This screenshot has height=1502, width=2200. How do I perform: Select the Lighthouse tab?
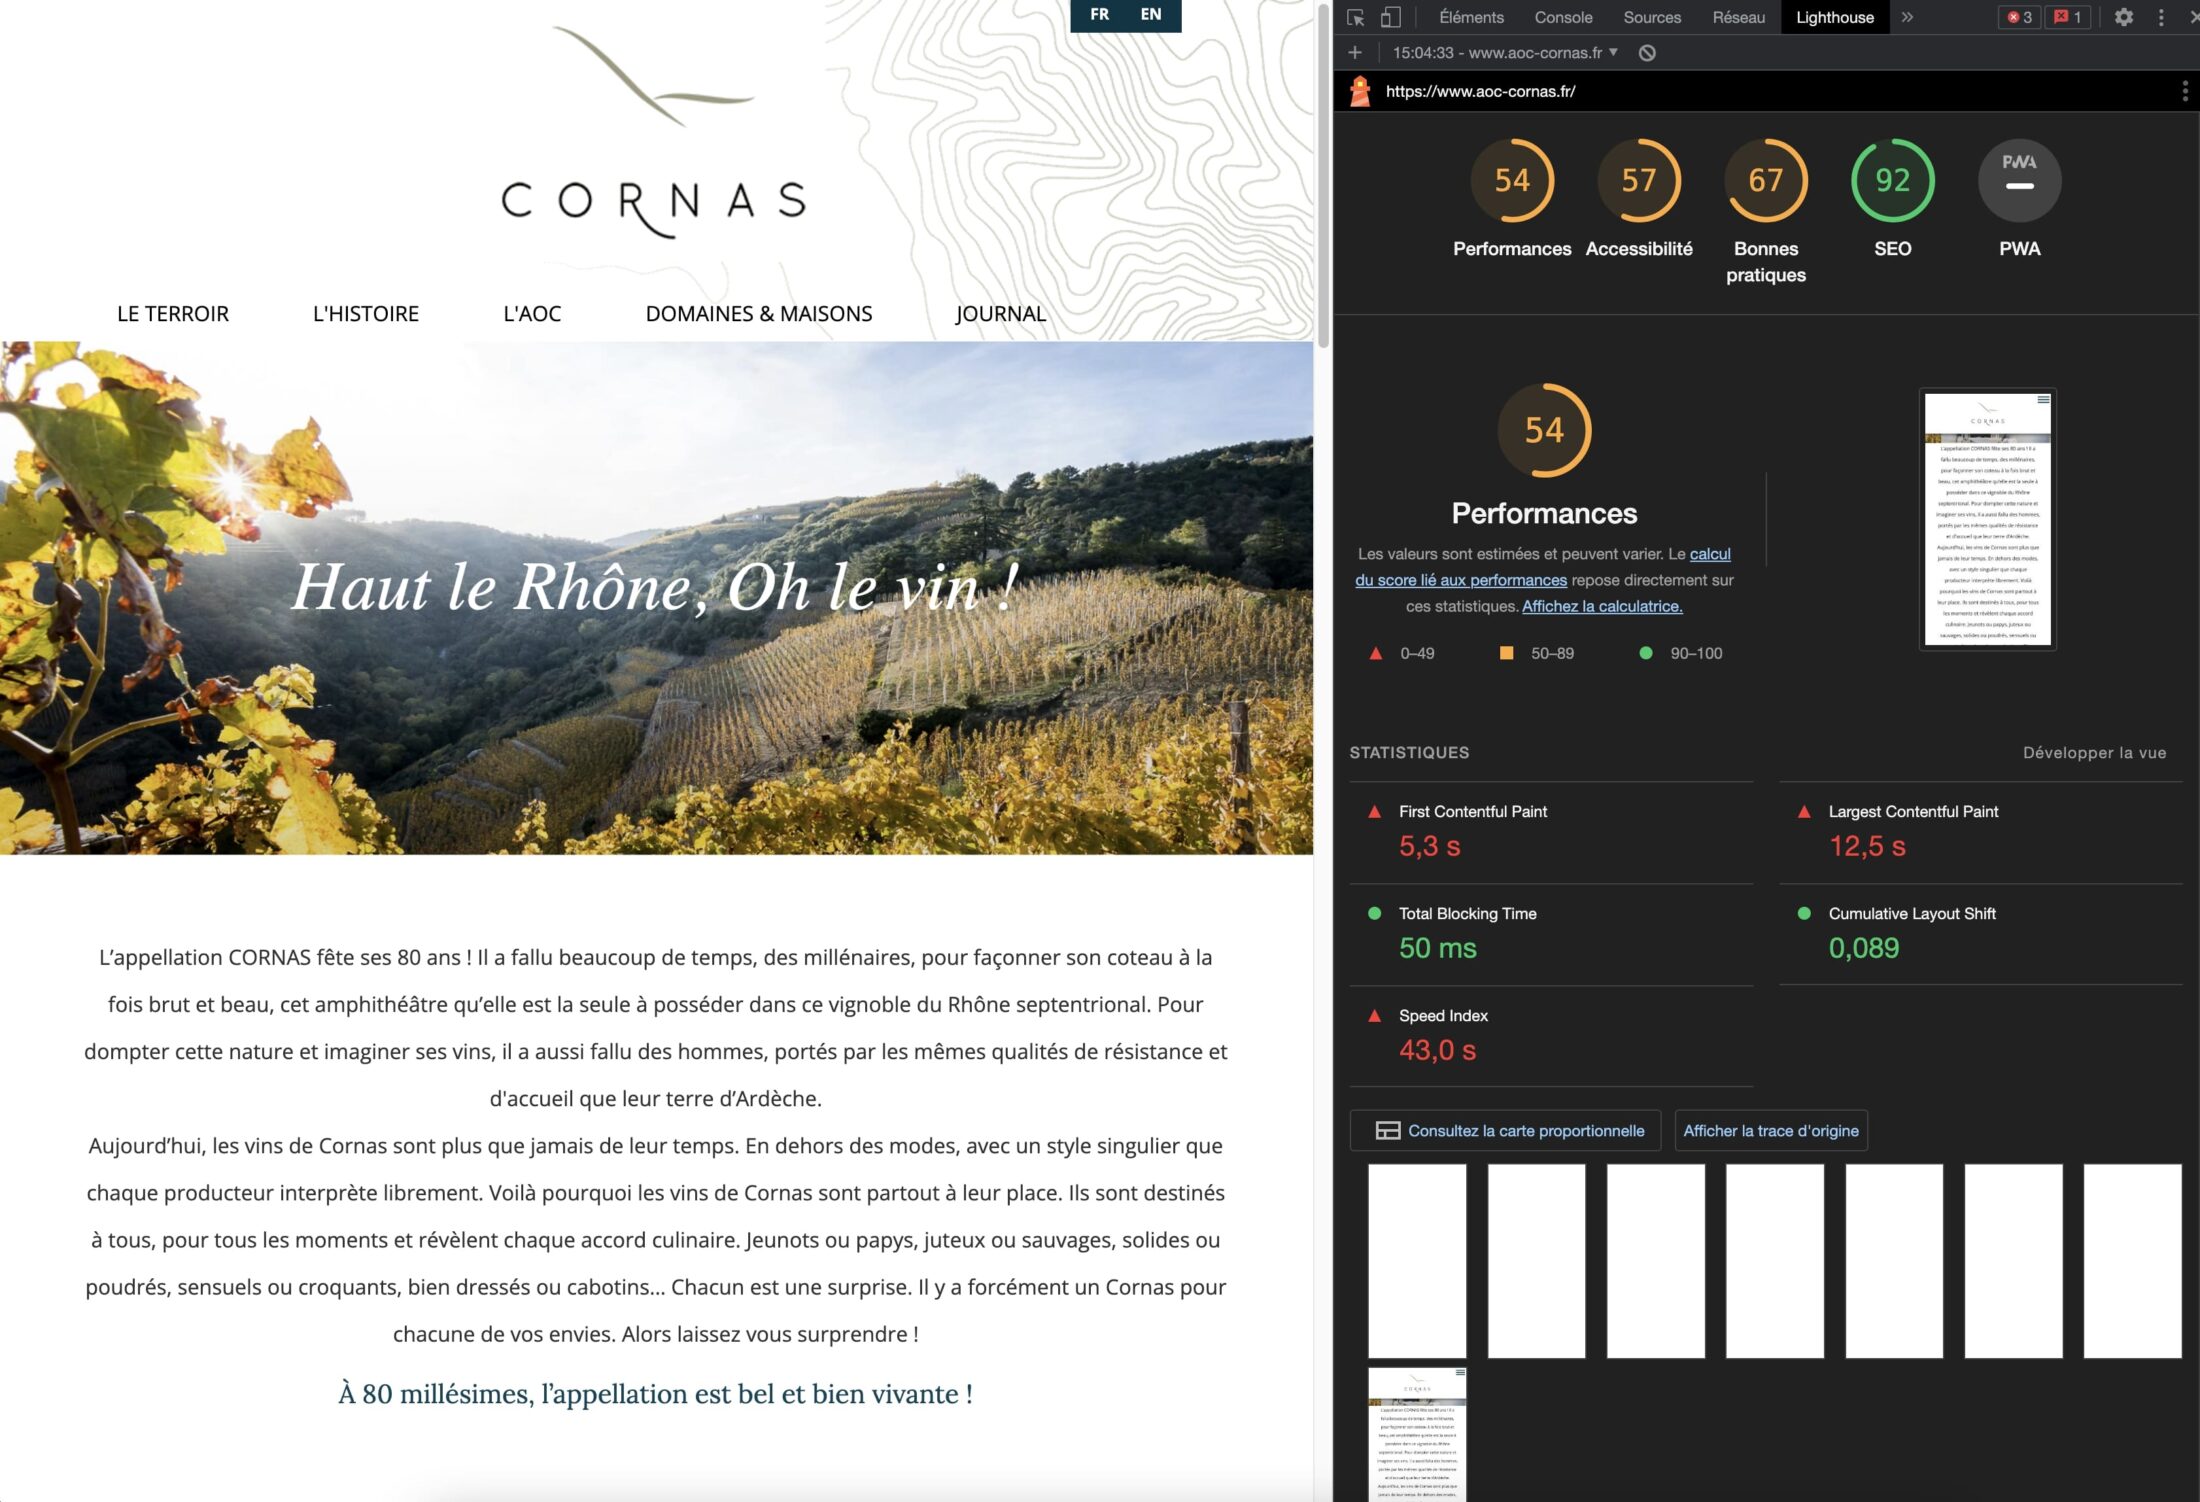1835,17
